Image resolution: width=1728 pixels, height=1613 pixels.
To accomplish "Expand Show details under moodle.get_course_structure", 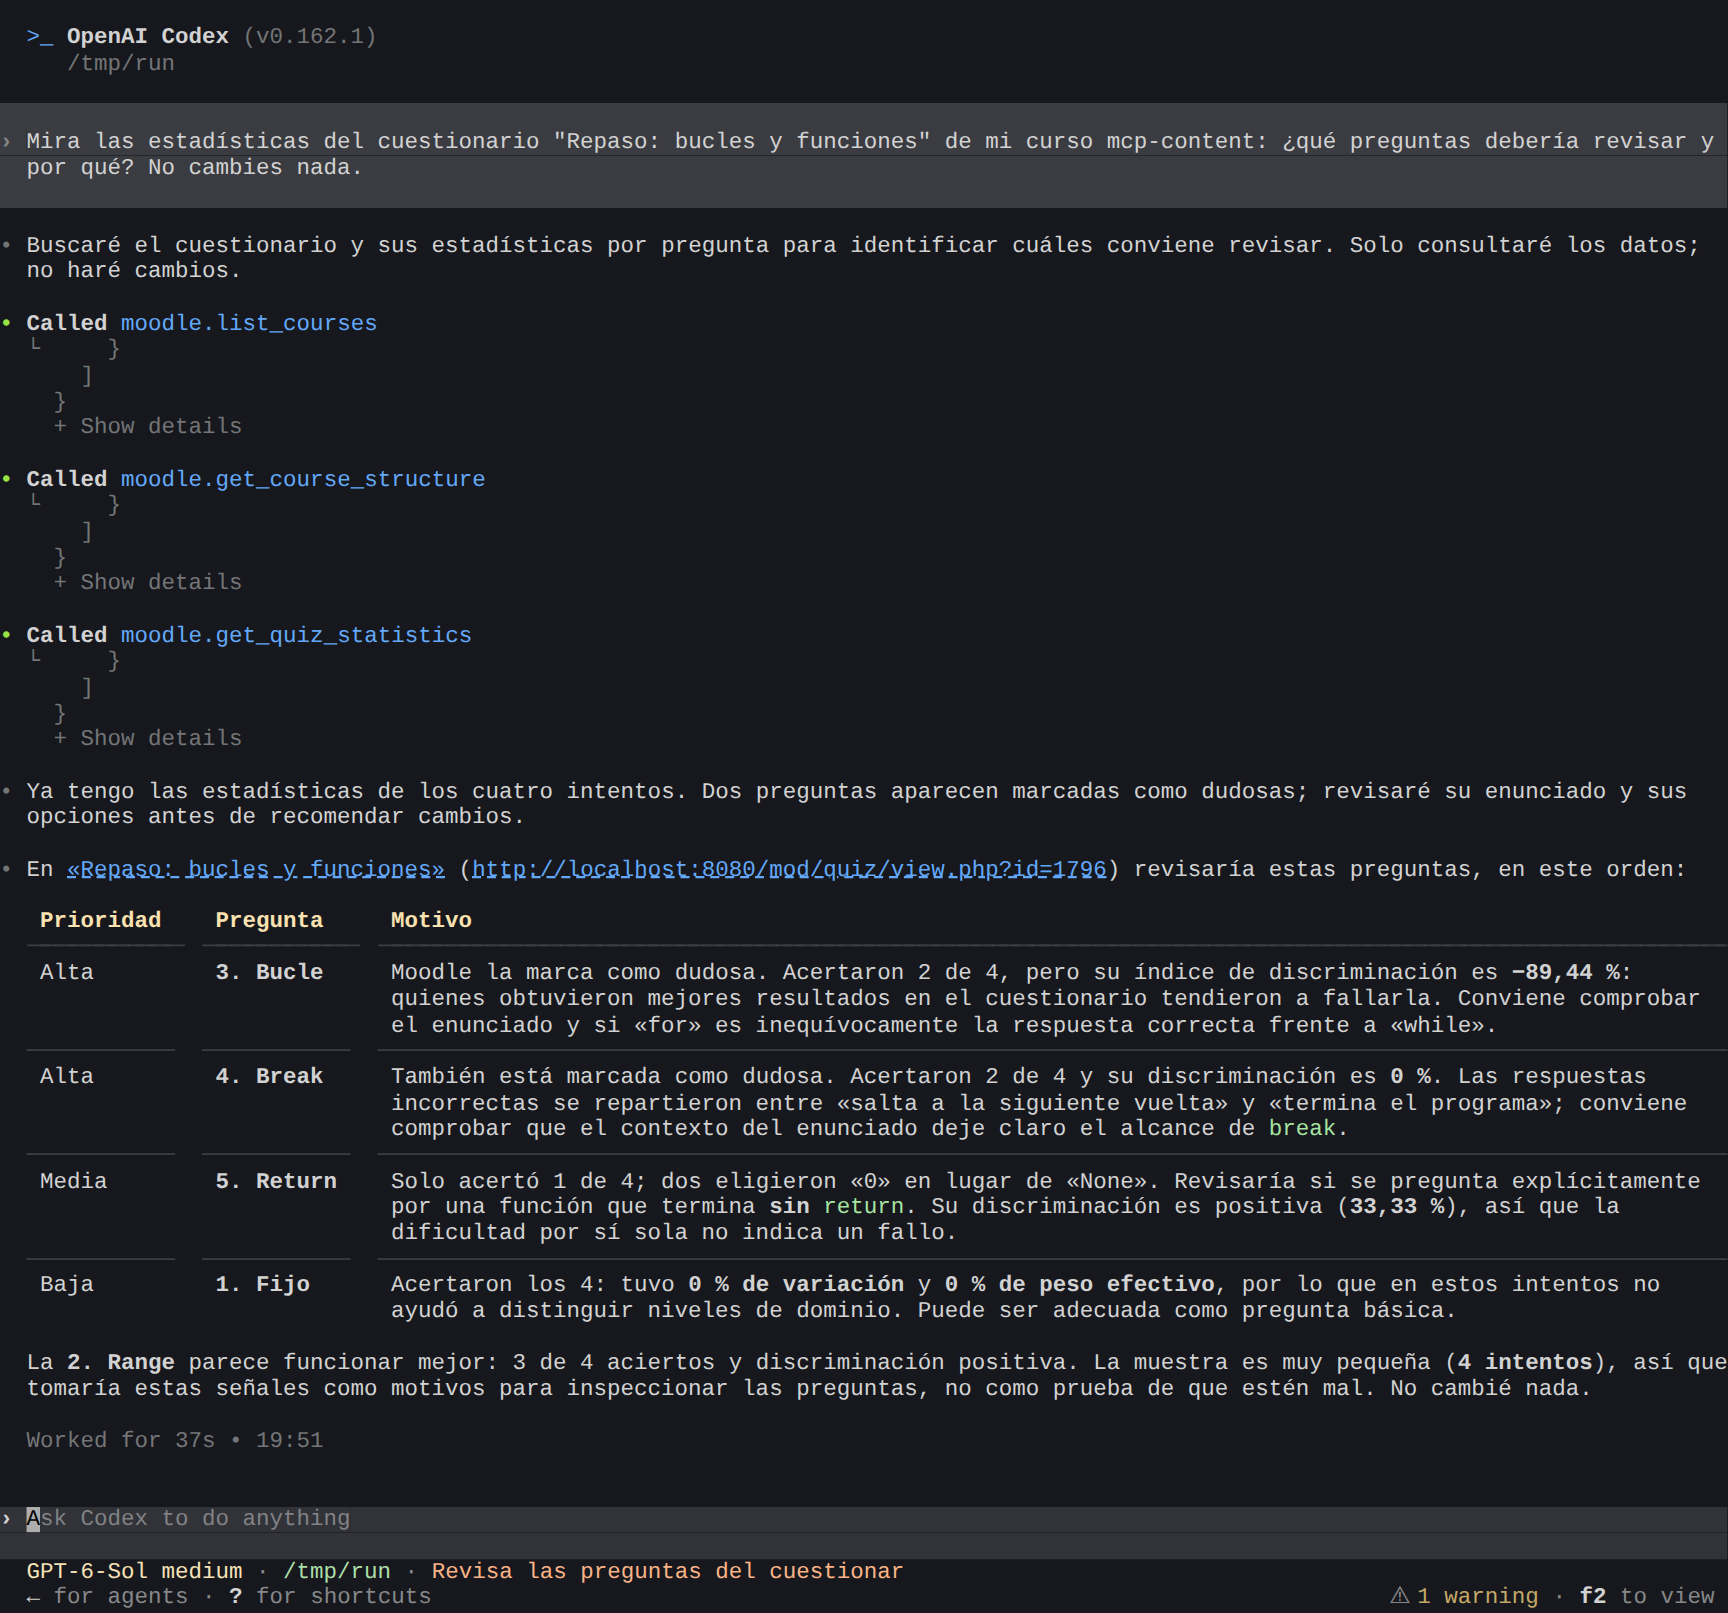I will pos(148,582).
